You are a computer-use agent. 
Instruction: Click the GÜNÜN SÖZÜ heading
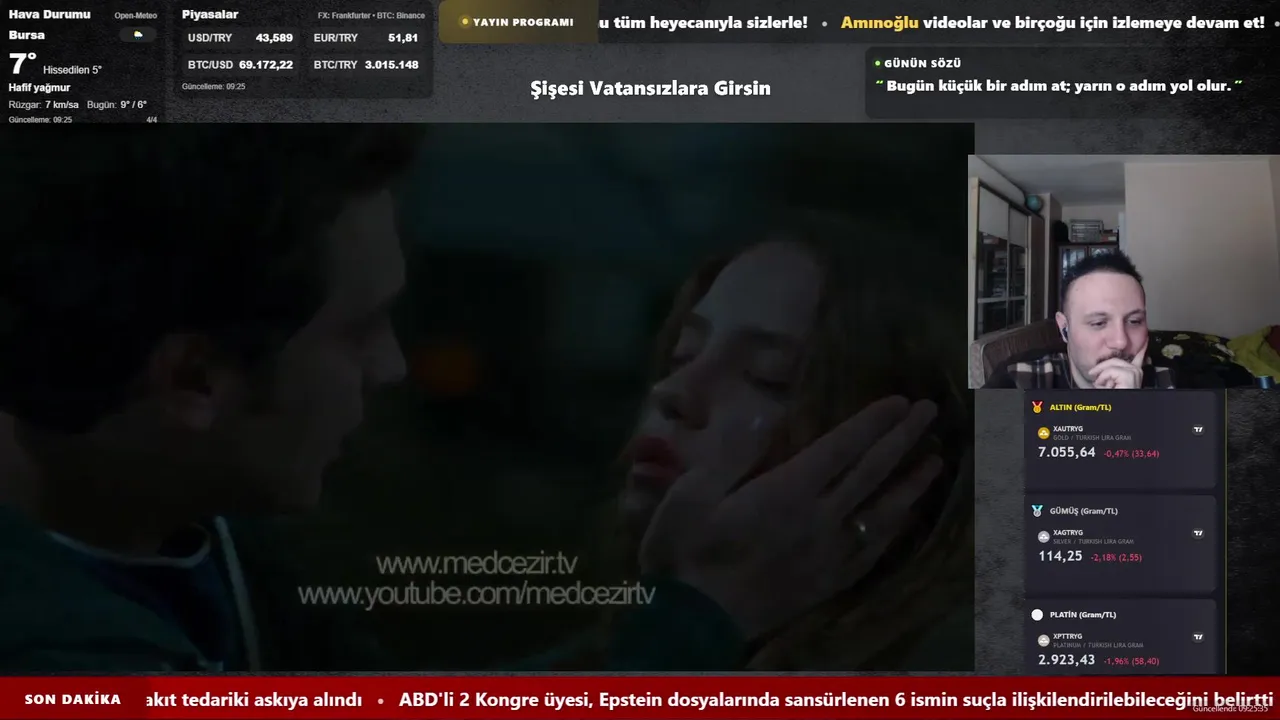(922, 63)
